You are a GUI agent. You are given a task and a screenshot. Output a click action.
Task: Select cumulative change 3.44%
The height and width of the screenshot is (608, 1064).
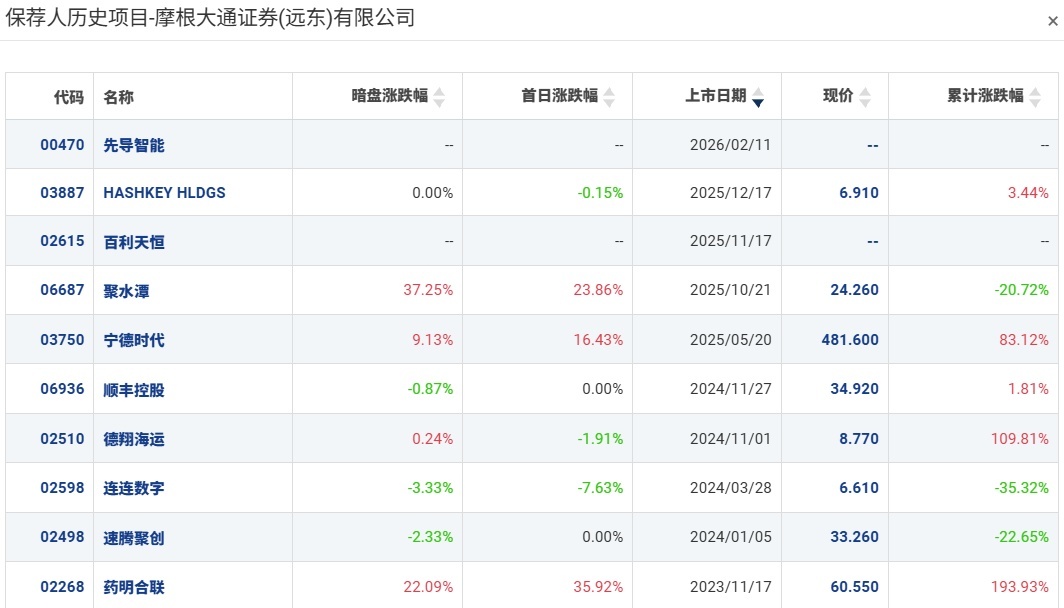click(1028, 193)
